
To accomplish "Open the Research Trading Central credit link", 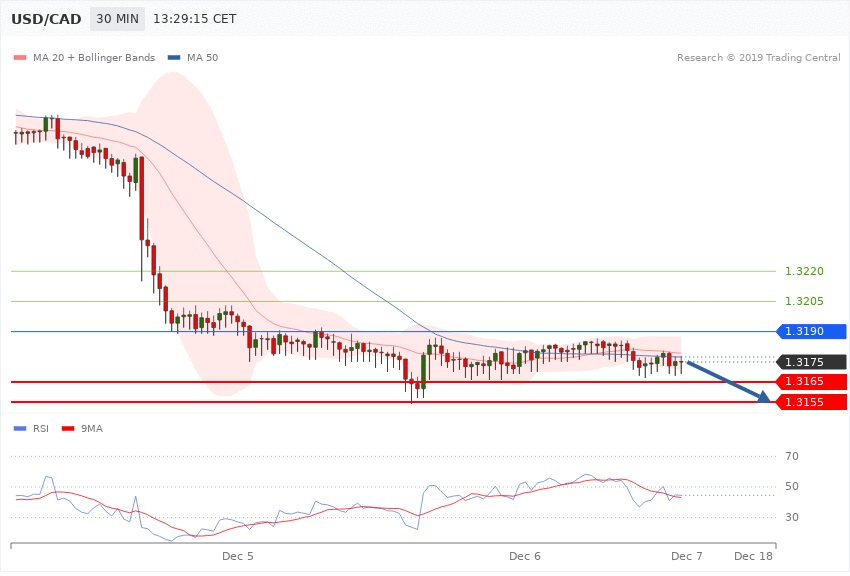I will coord(758,58).
